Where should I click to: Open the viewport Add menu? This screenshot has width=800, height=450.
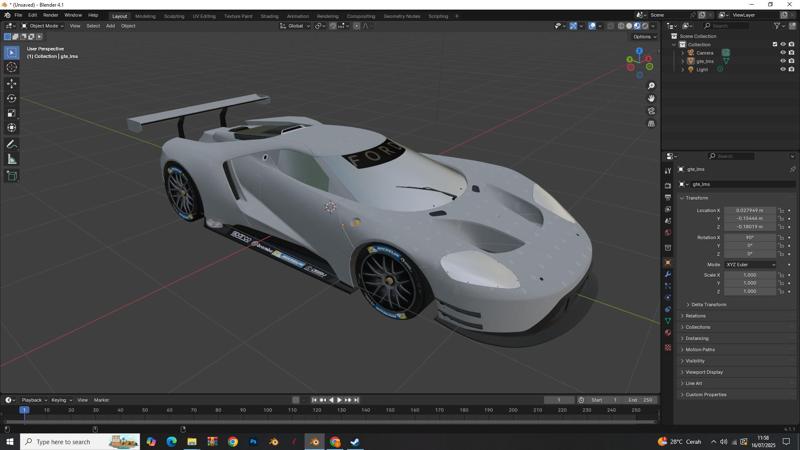coord(110,26)
